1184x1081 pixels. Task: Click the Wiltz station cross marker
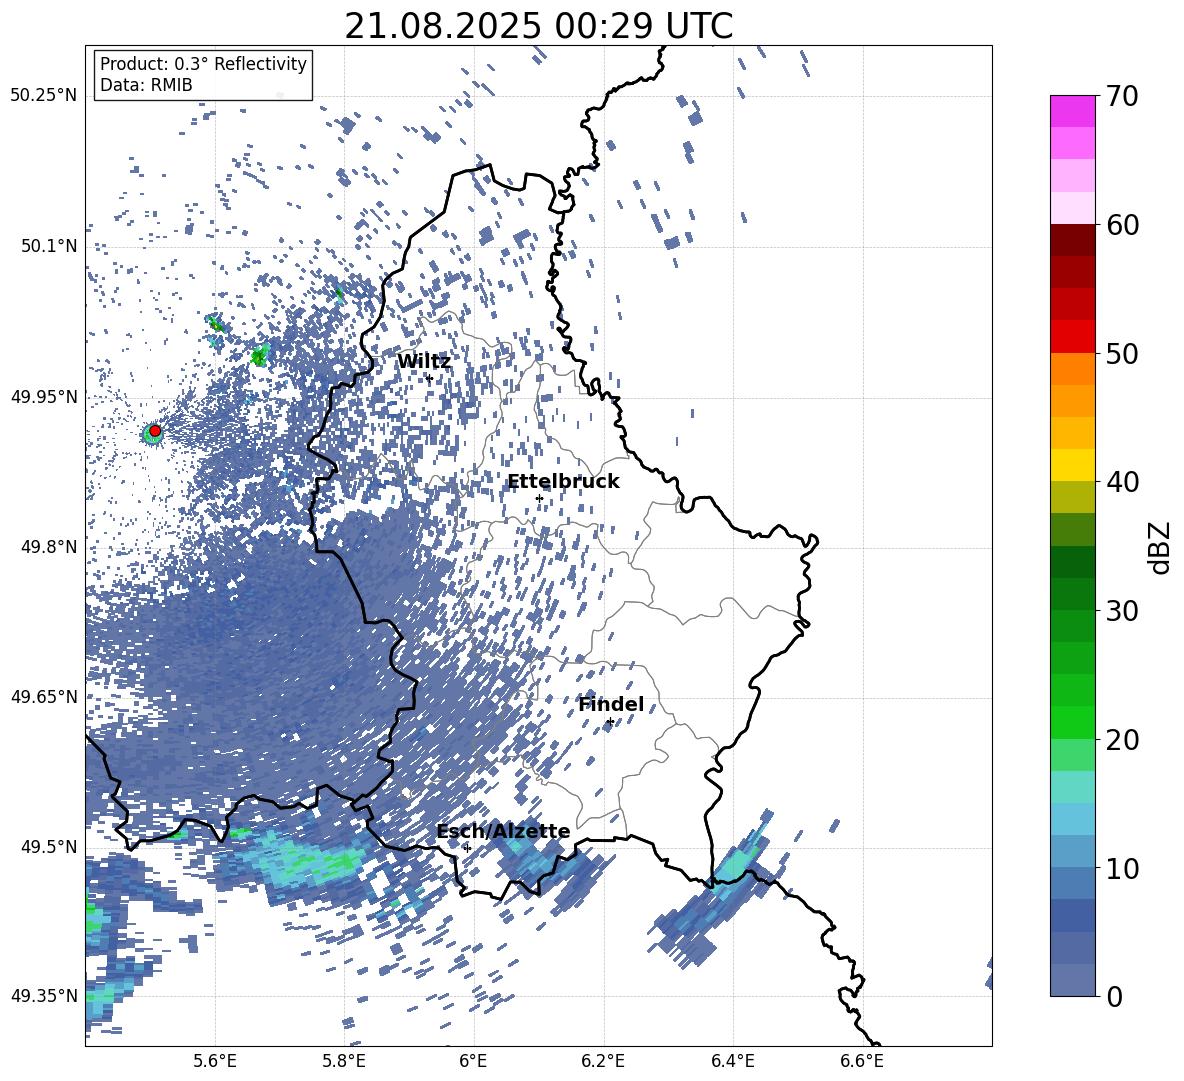(x=429, y=378)
